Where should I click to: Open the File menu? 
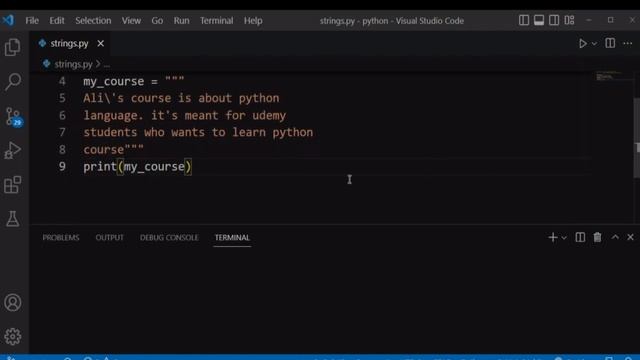(x=32, y=20)
